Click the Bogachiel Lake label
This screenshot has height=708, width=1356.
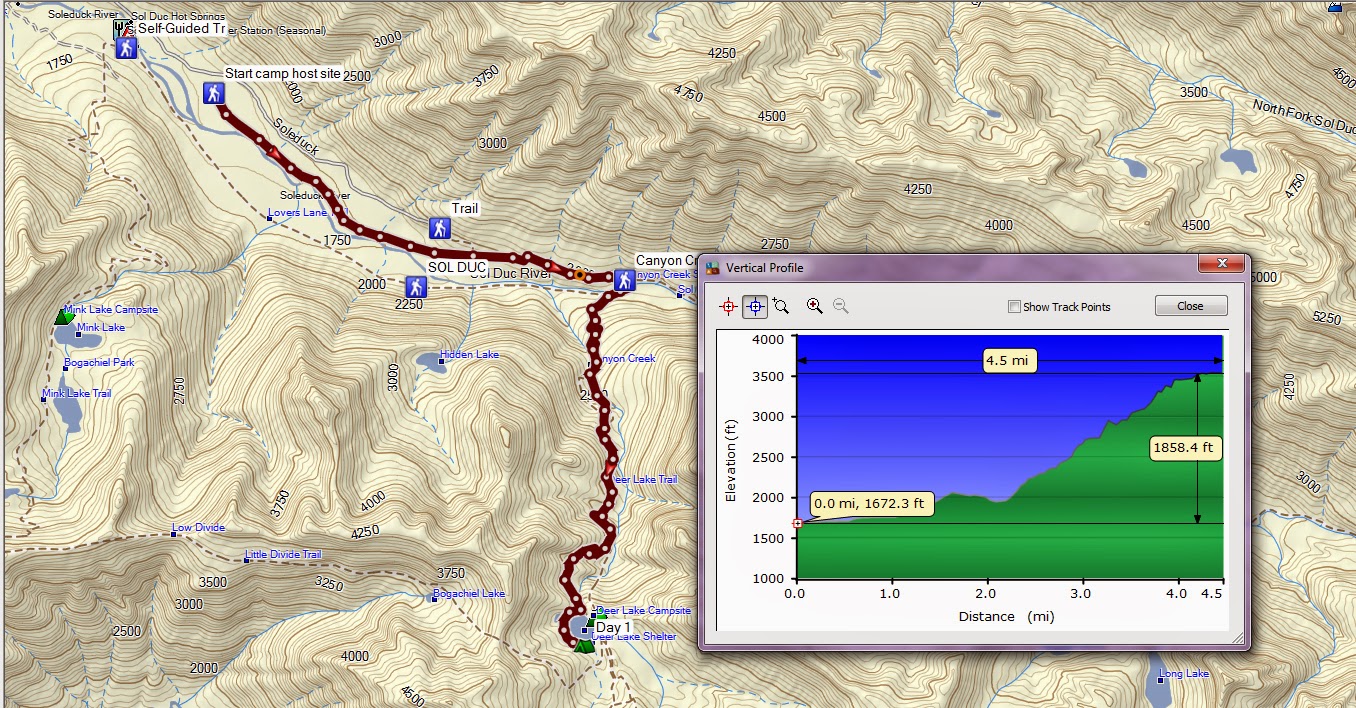tap(468, 594)
